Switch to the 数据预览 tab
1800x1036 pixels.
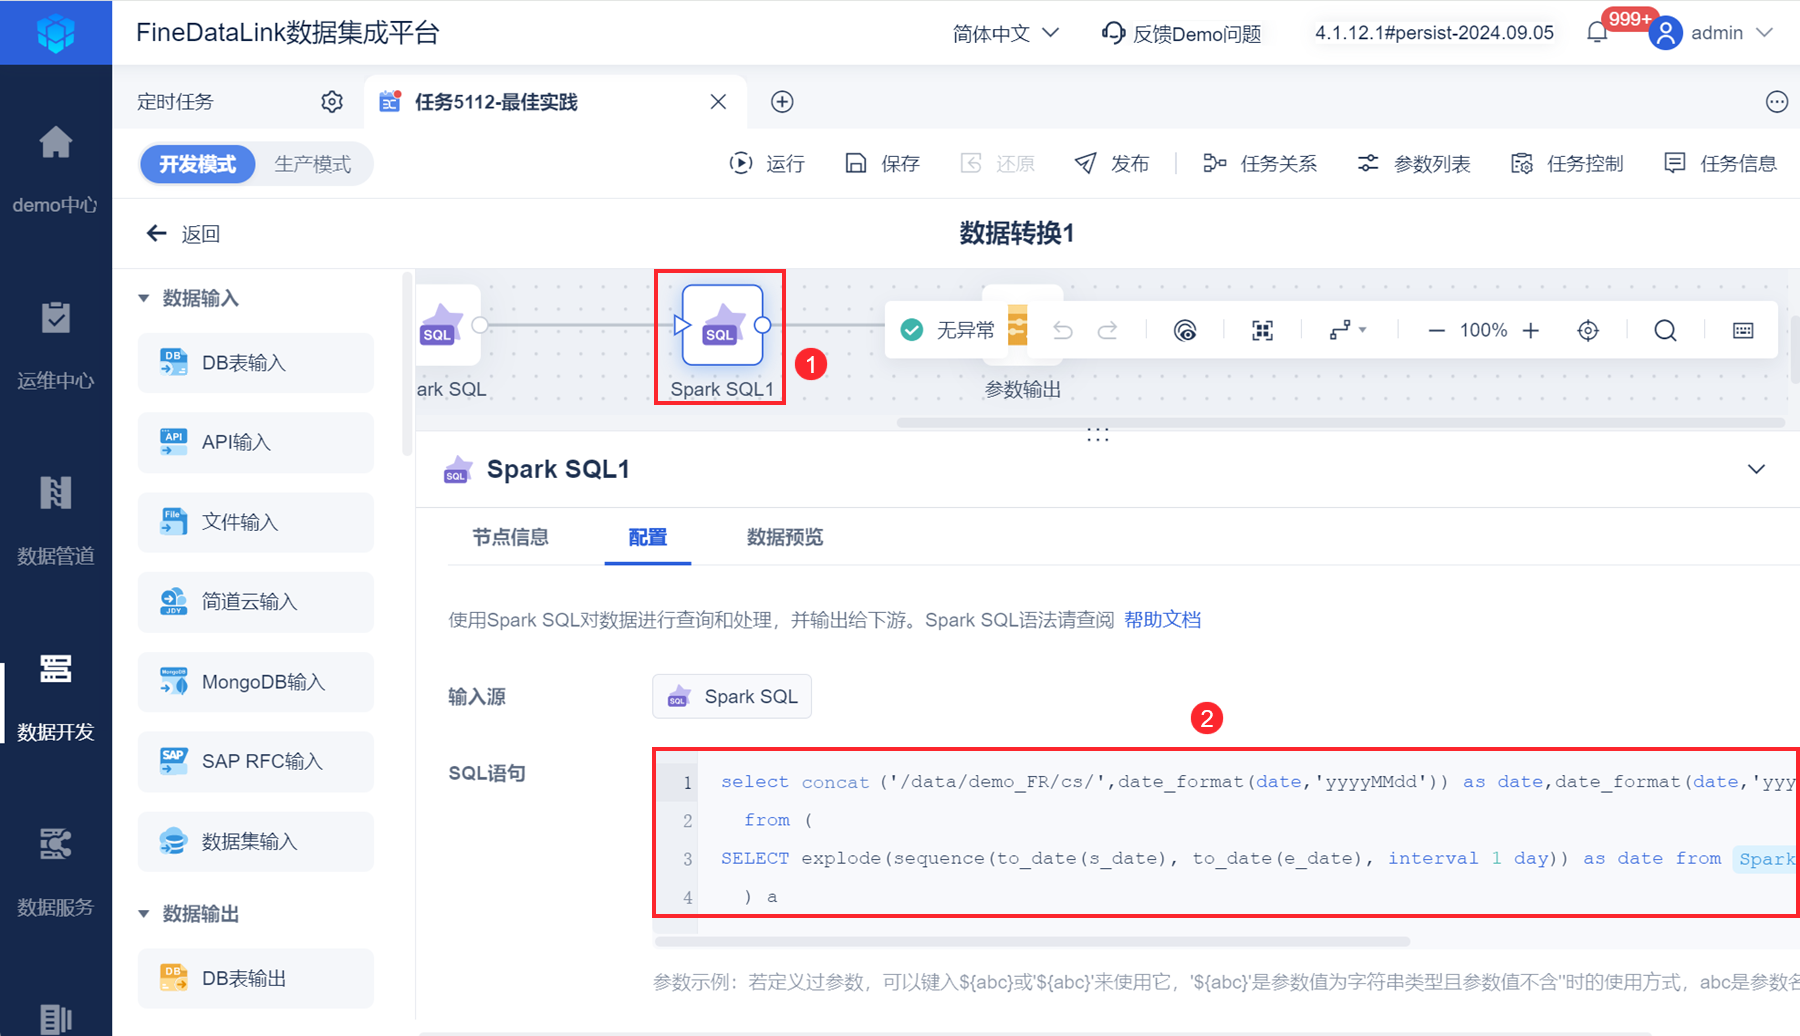click(x=785, y=537)
